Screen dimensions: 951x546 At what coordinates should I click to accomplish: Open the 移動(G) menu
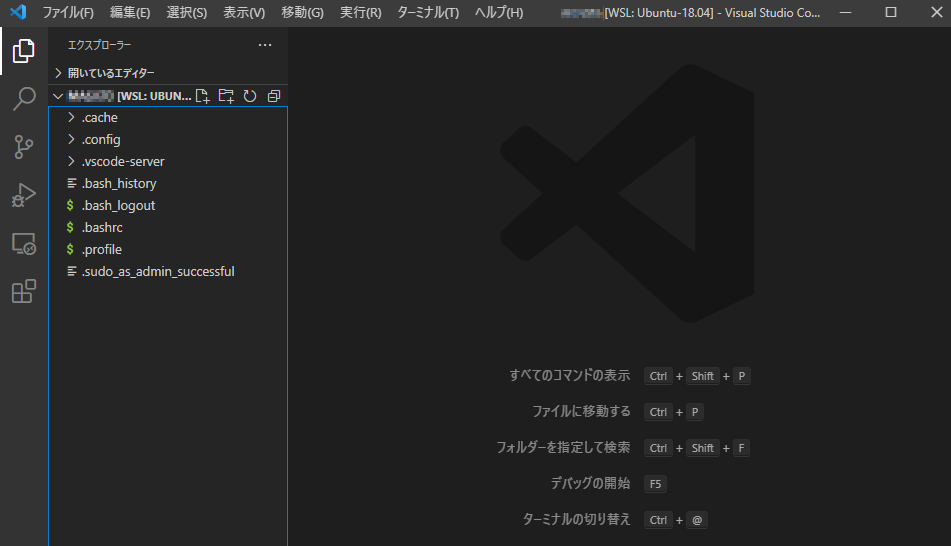click(302, 13)
